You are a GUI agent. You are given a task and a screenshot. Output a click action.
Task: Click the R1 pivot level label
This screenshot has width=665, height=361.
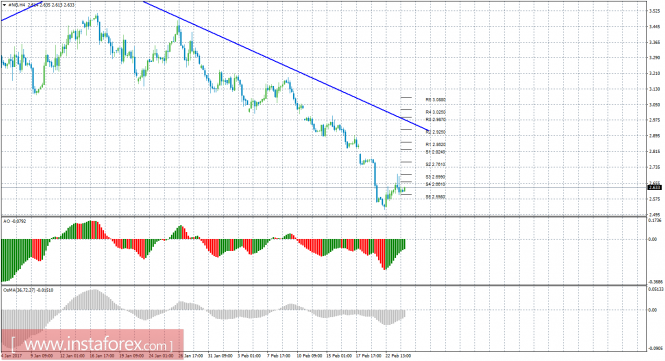coord(436,145)
